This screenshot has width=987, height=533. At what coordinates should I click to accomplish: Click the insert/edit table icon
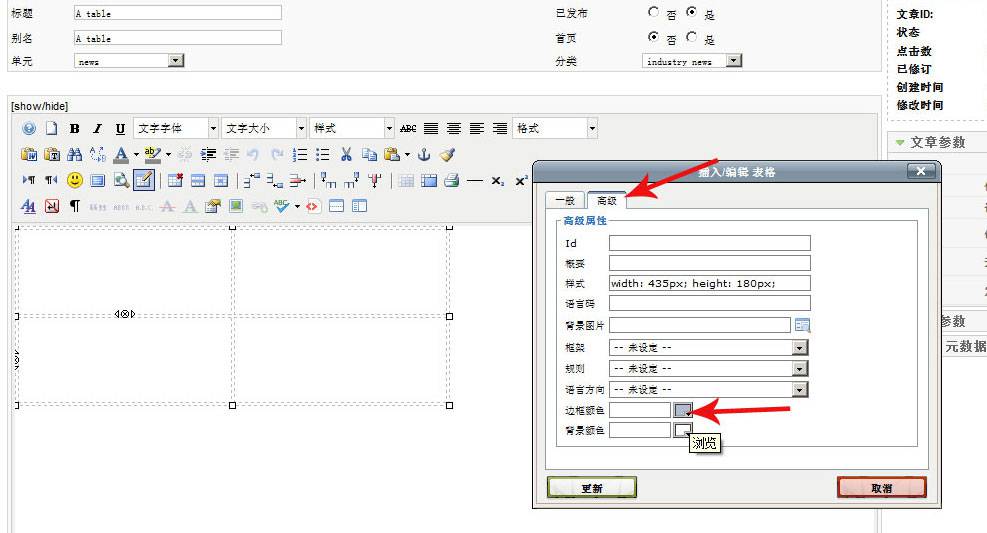144,181
